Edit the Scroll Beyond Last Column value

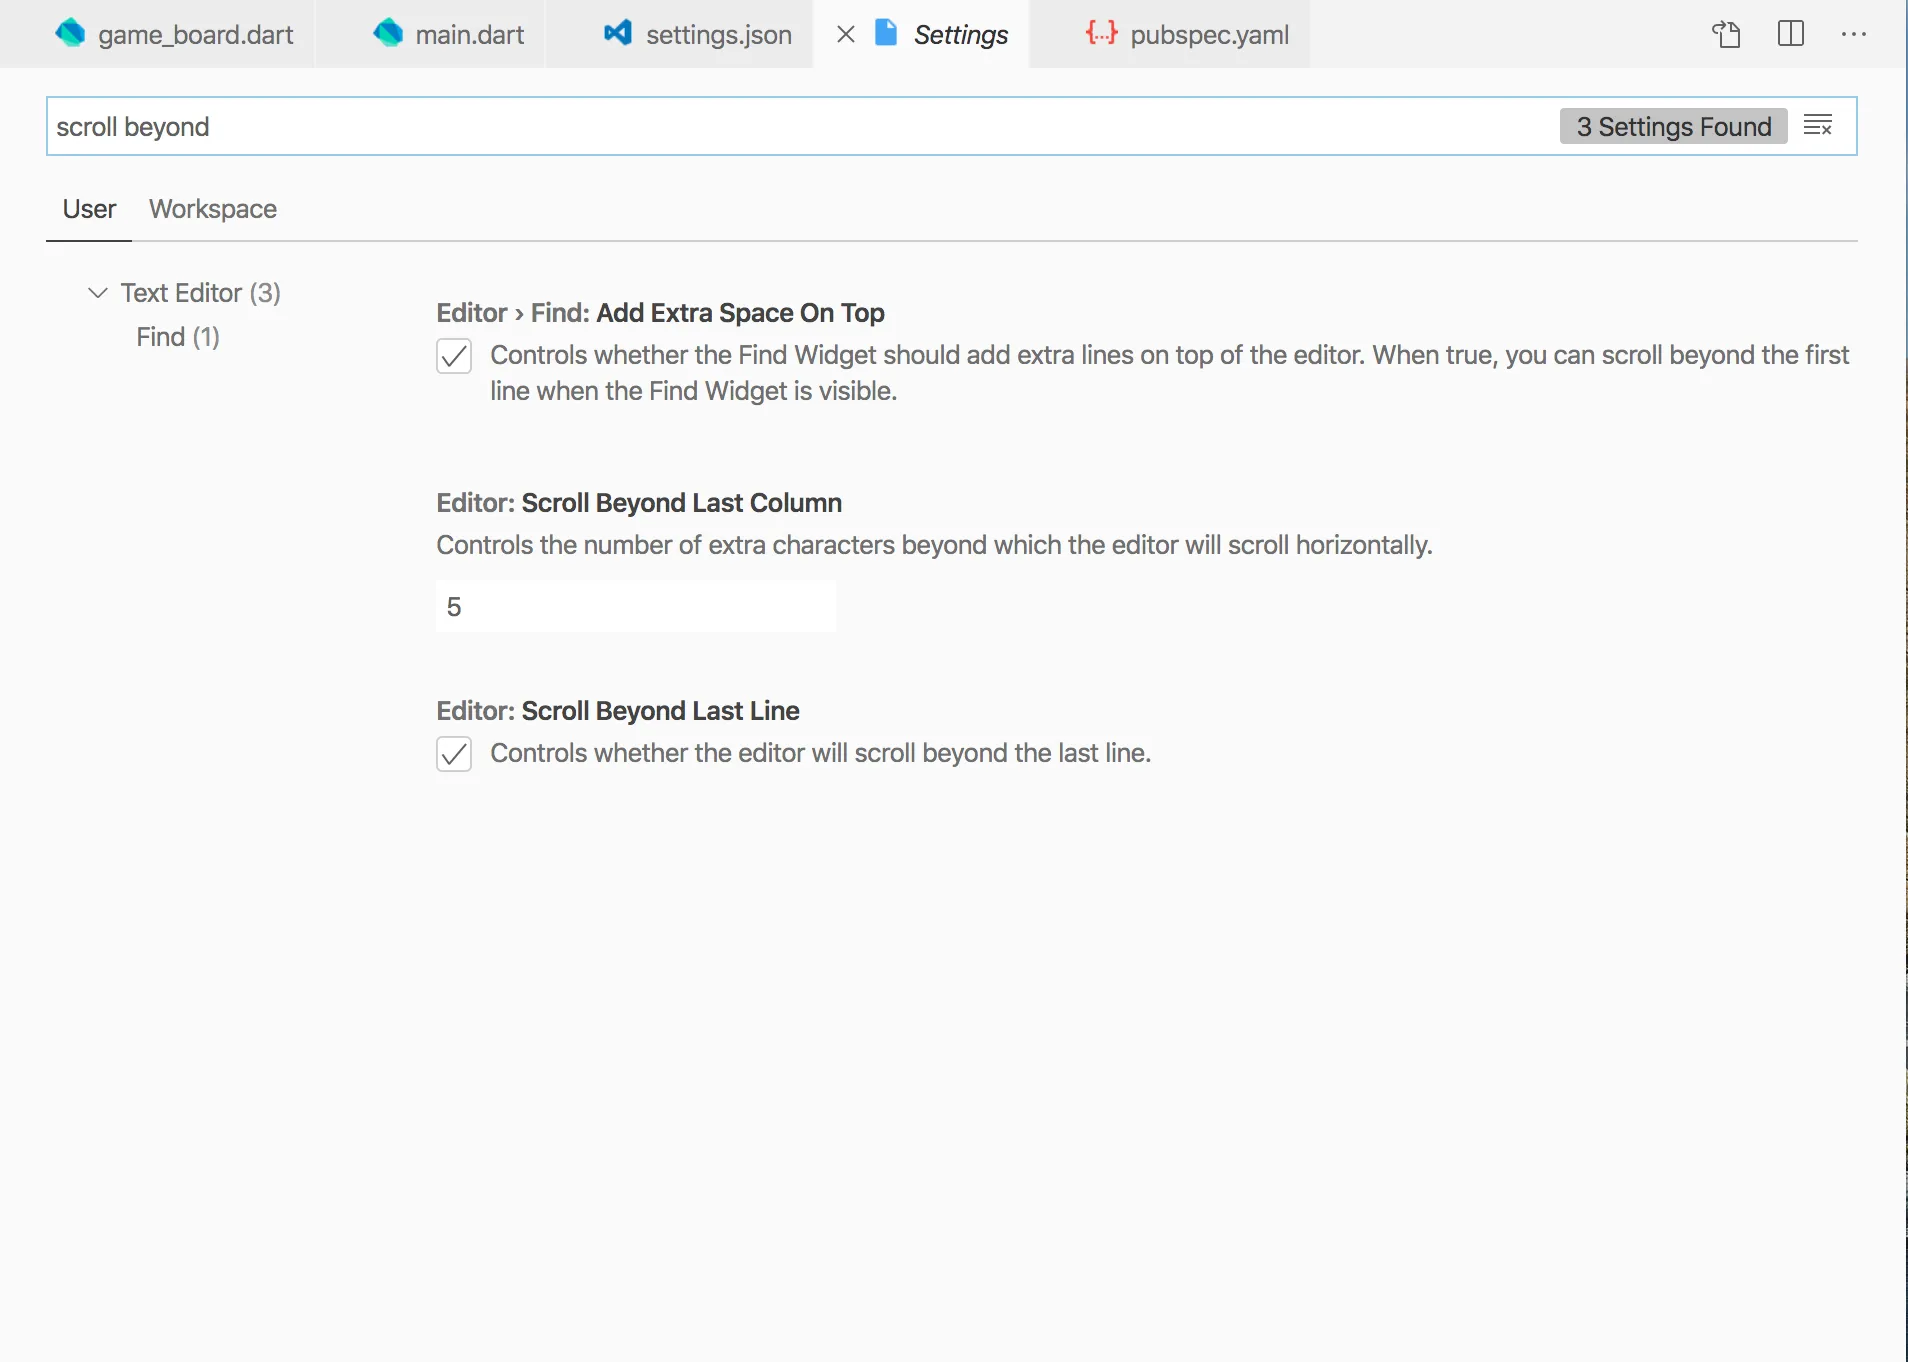click(x=634, y=606)
